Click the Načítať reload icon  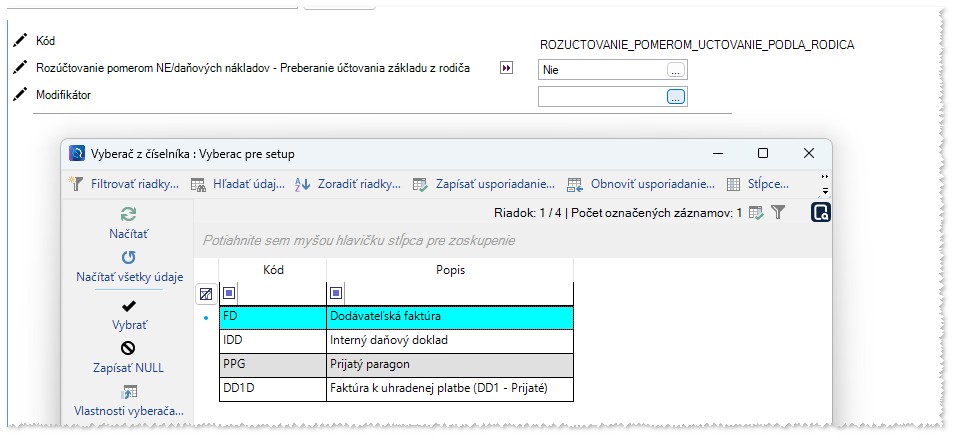point(128,214)
